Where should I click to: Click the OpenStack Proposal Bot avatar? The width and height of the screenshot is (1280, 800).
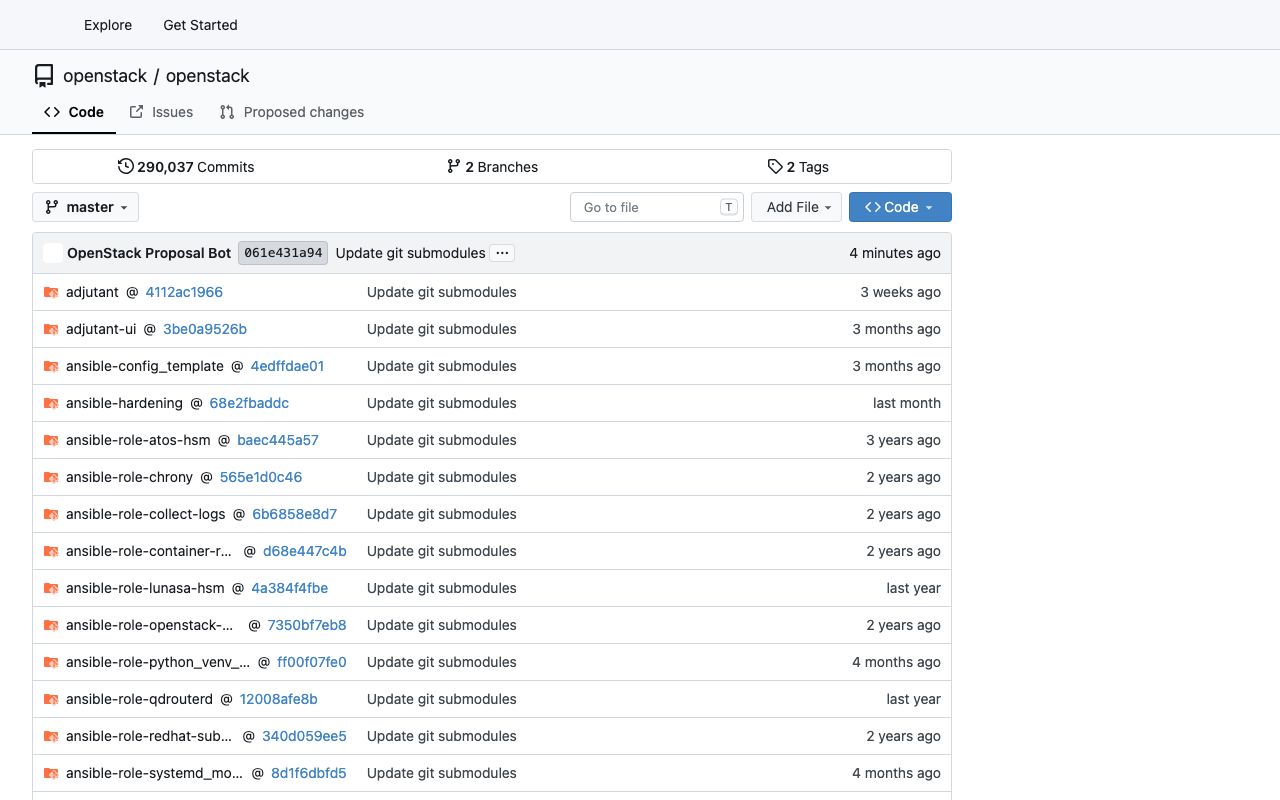click(x=53, y=253)
